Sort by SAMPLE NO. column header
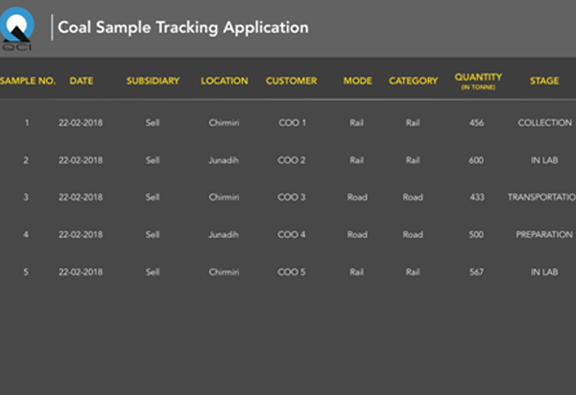 (28, 81)
